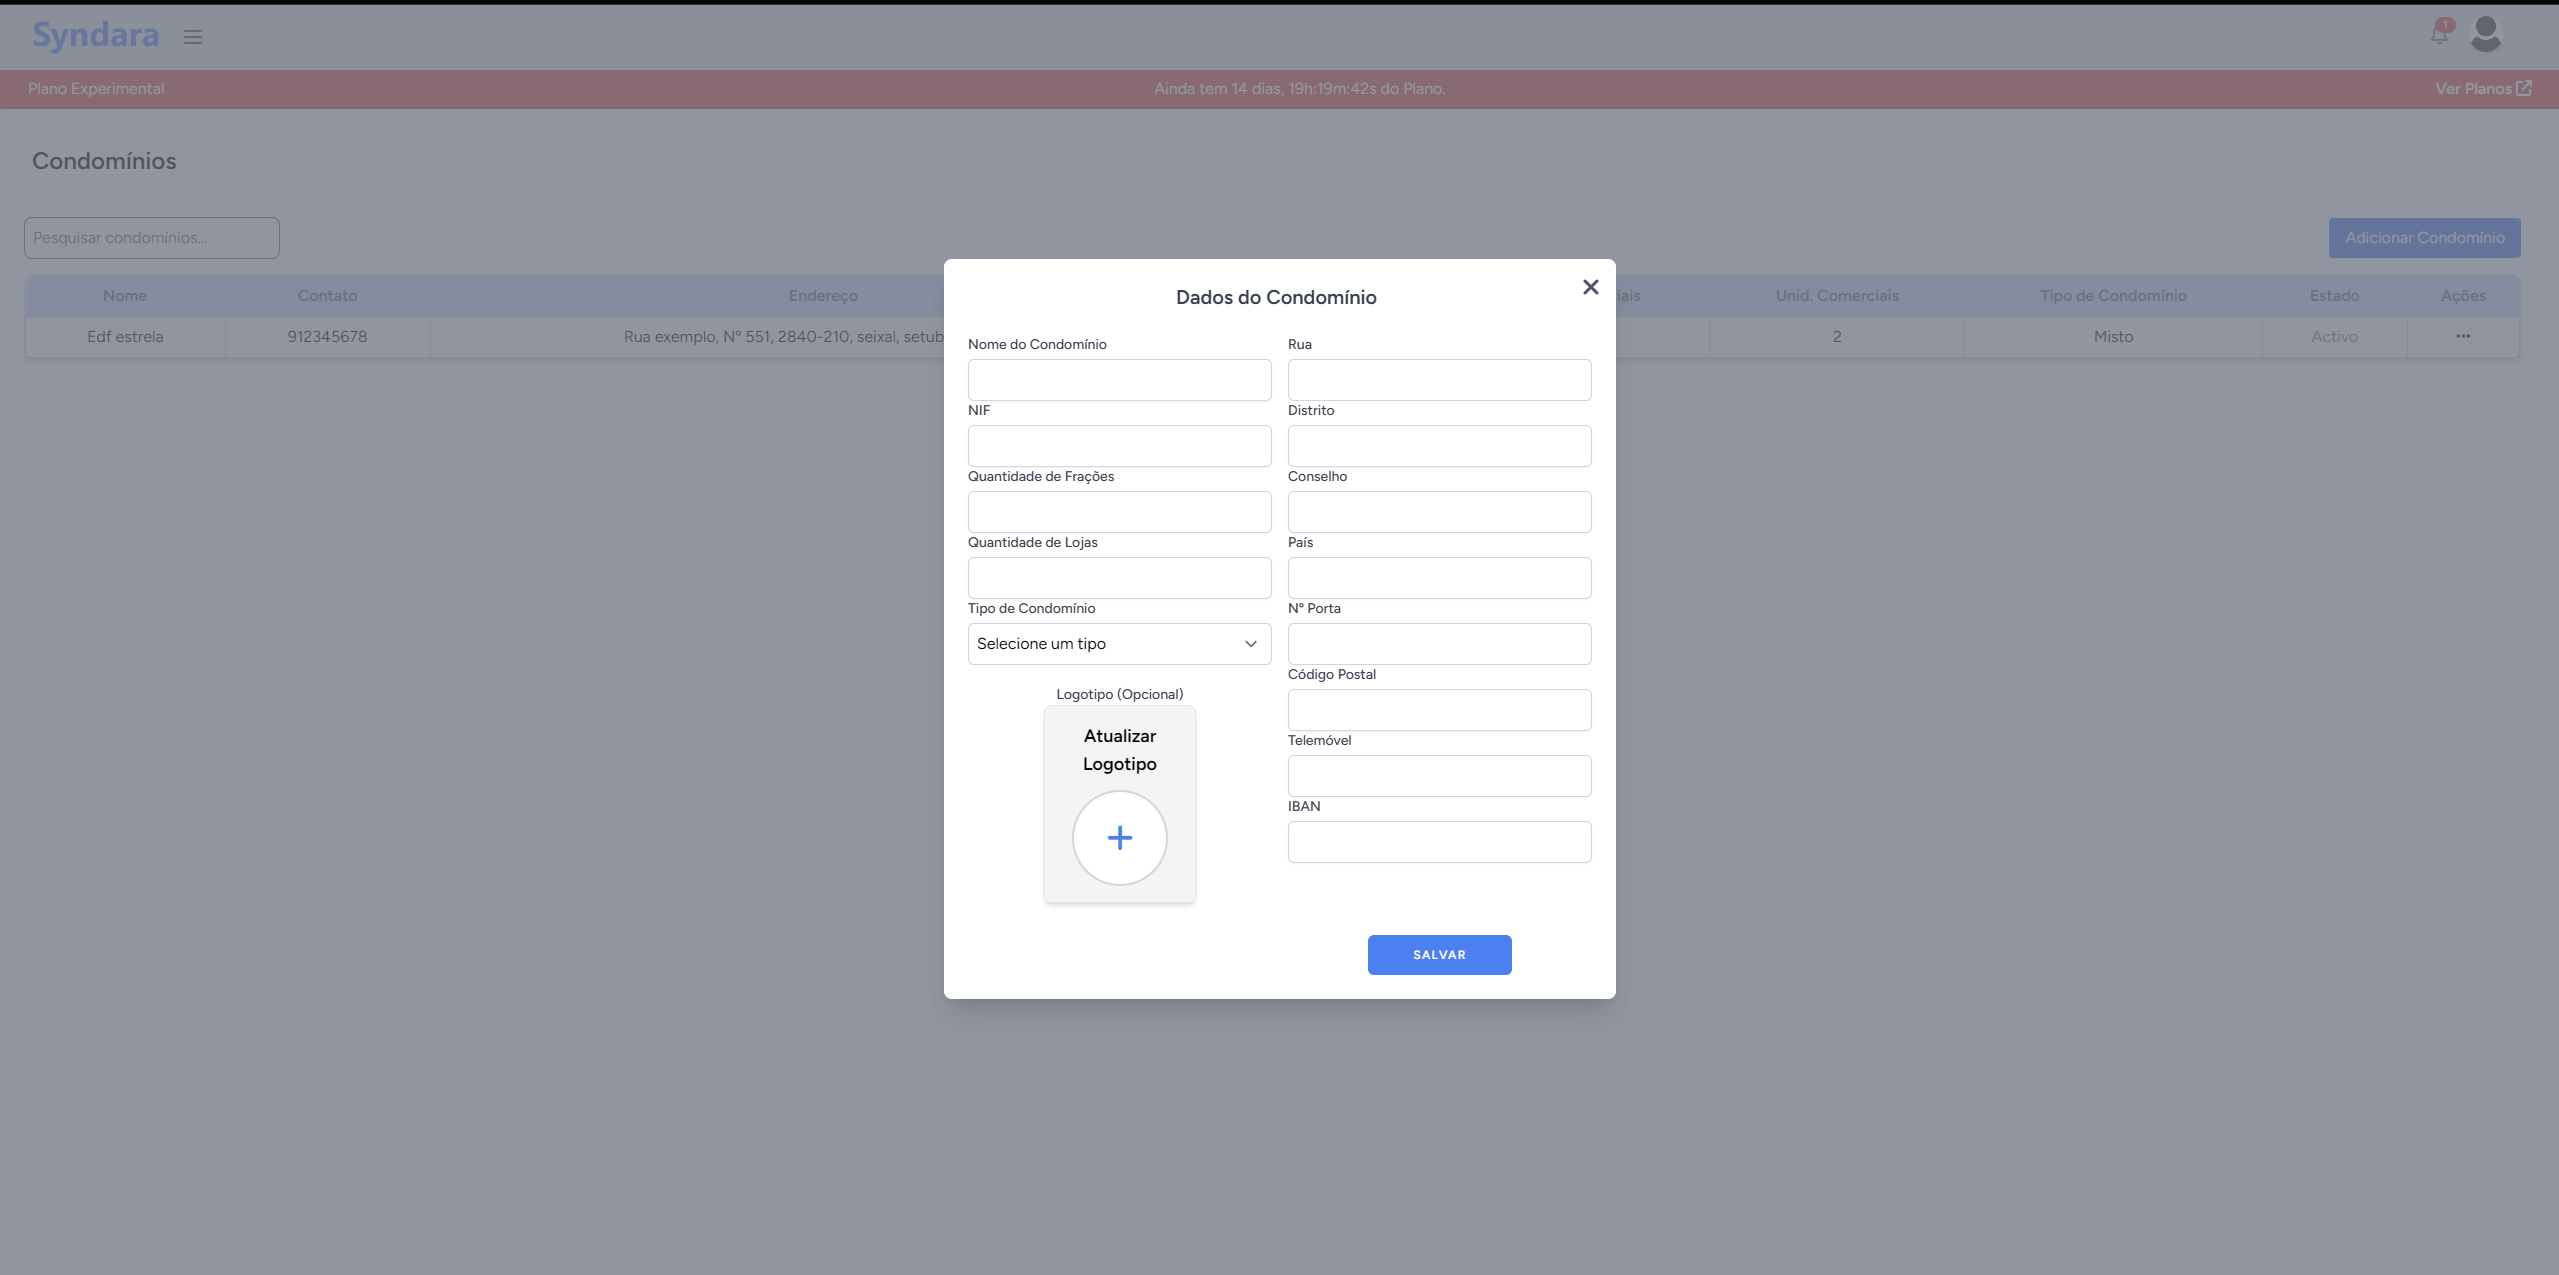2559x1275 pixels.
Task: Click the Telemóvel field
Action: tap(1439, 776)
